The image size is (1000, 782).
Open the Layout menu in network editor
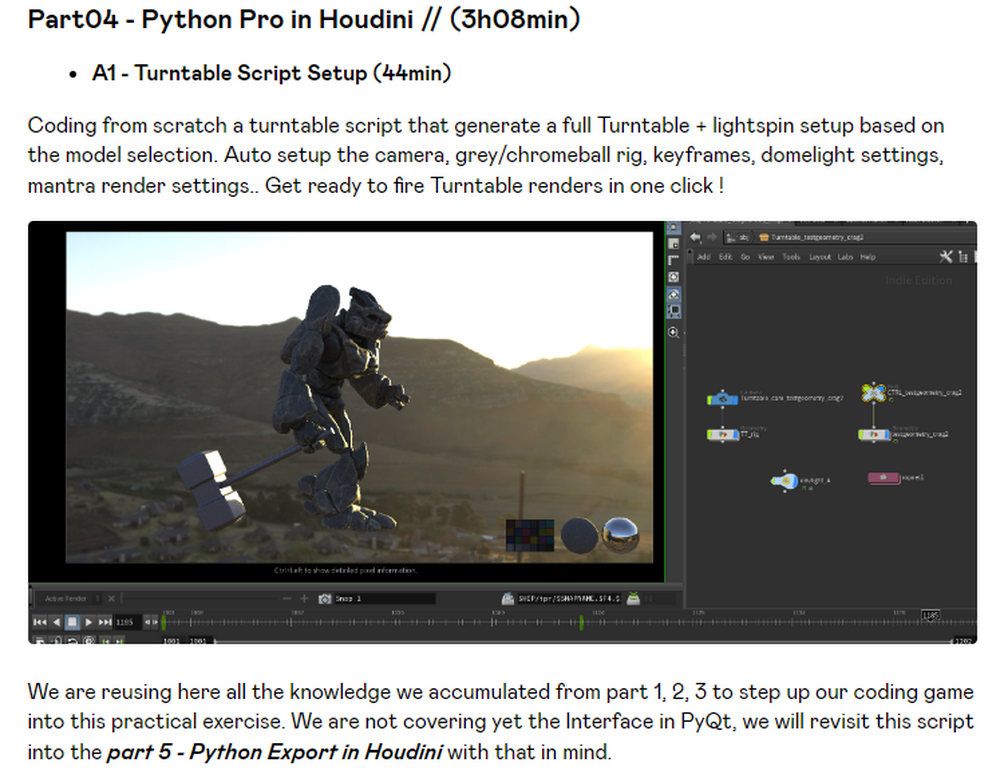820,257
